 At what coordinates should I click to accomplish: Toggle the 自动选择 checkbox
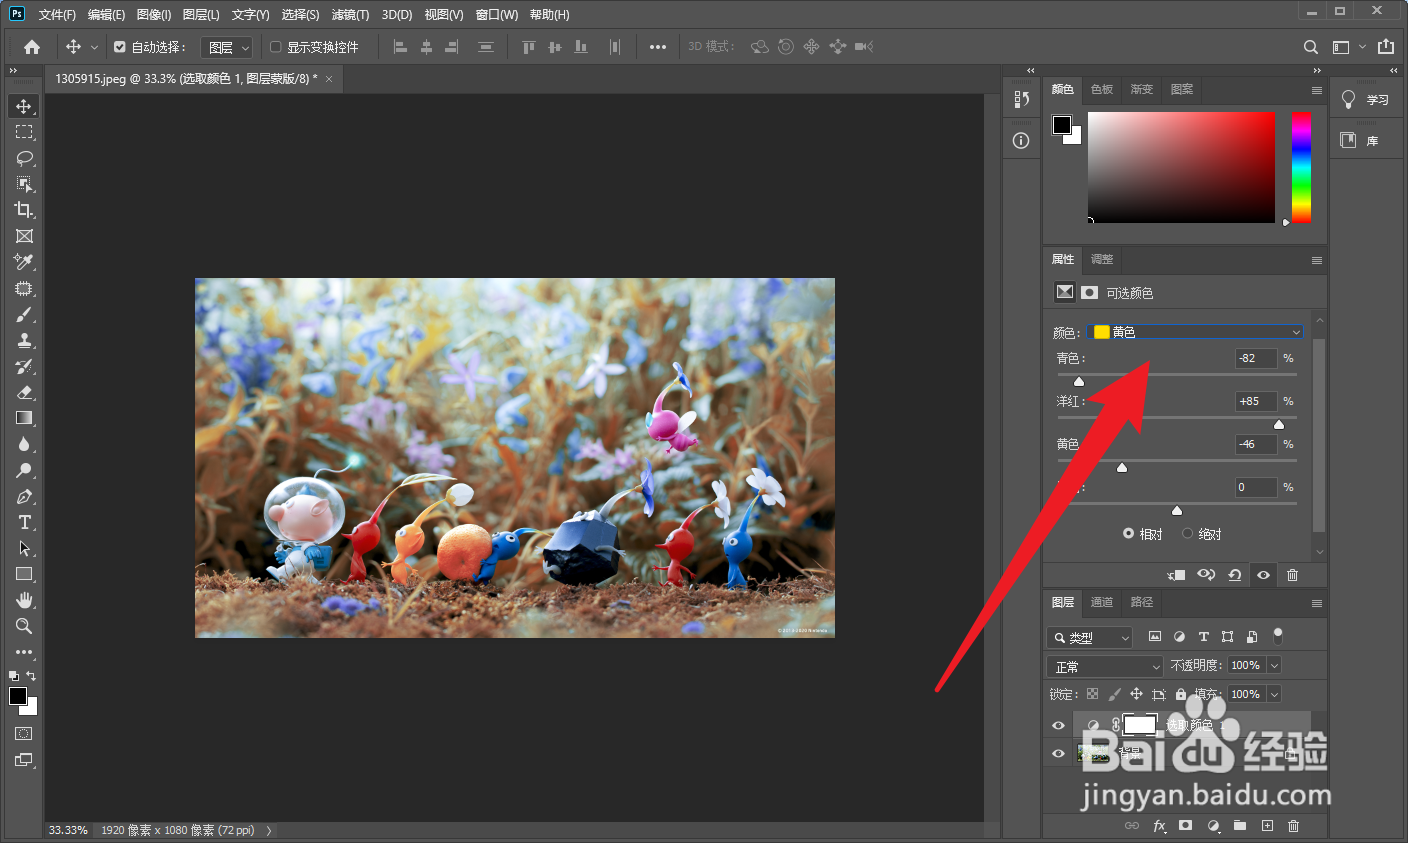[x=120, y=47]
